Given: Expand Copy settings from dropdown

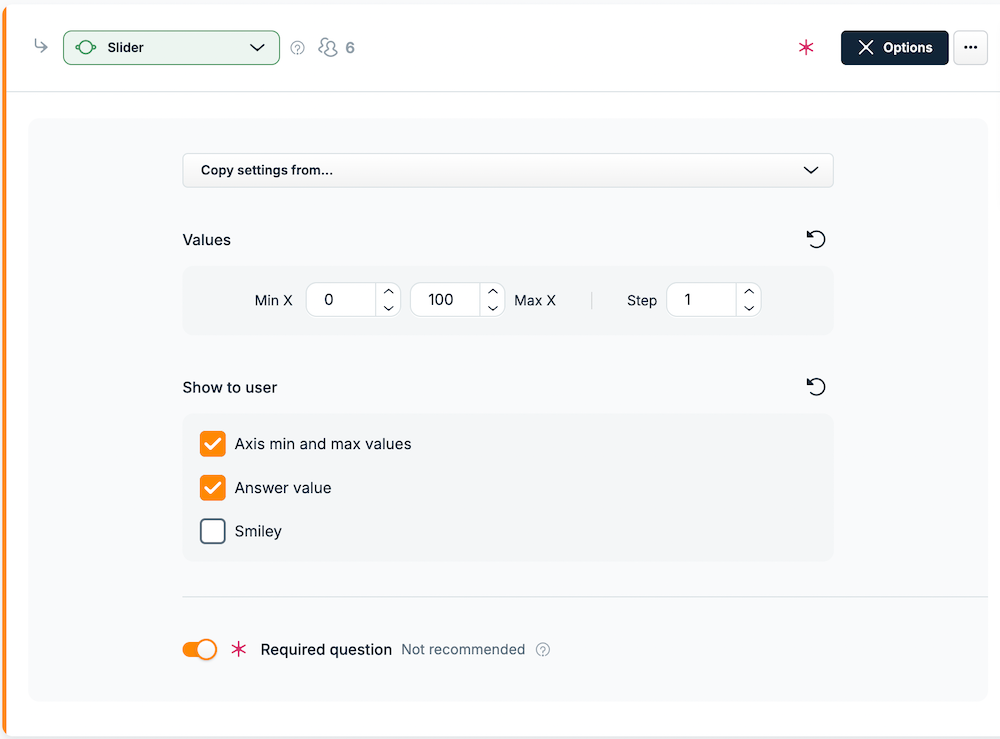Looking at the screenshot, I should [x=508, y=170].
